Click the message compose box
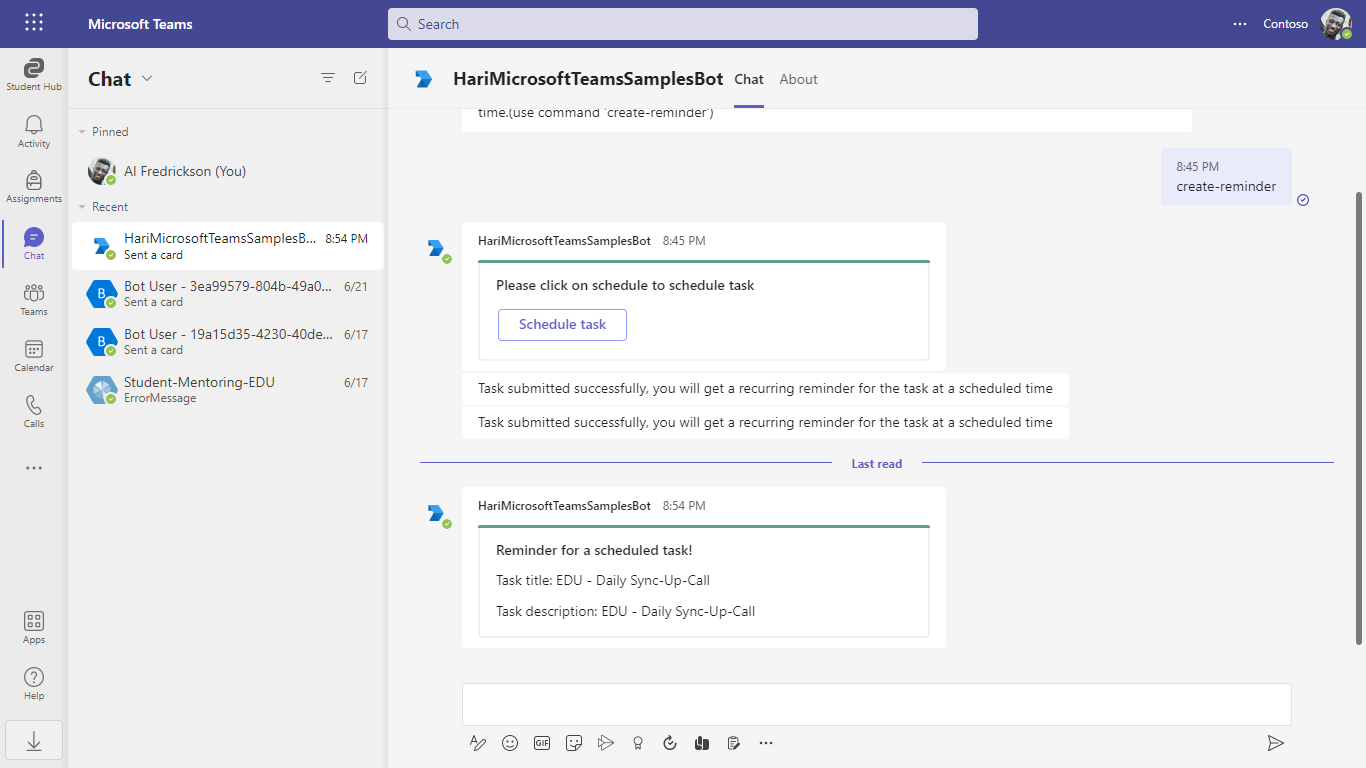 coord(877,704)
